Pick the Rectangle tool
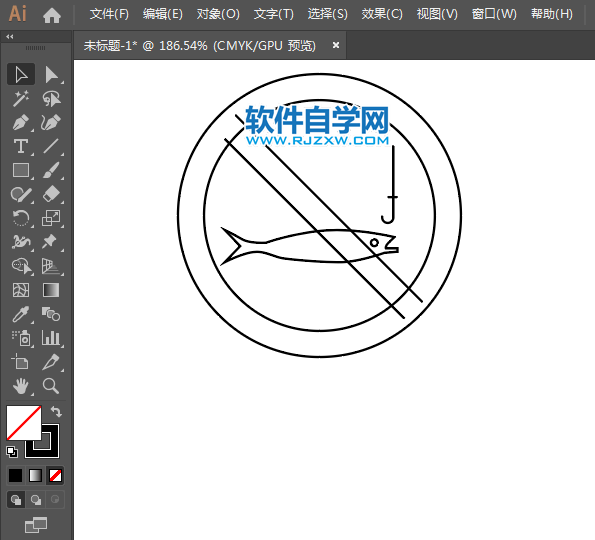 21,170
